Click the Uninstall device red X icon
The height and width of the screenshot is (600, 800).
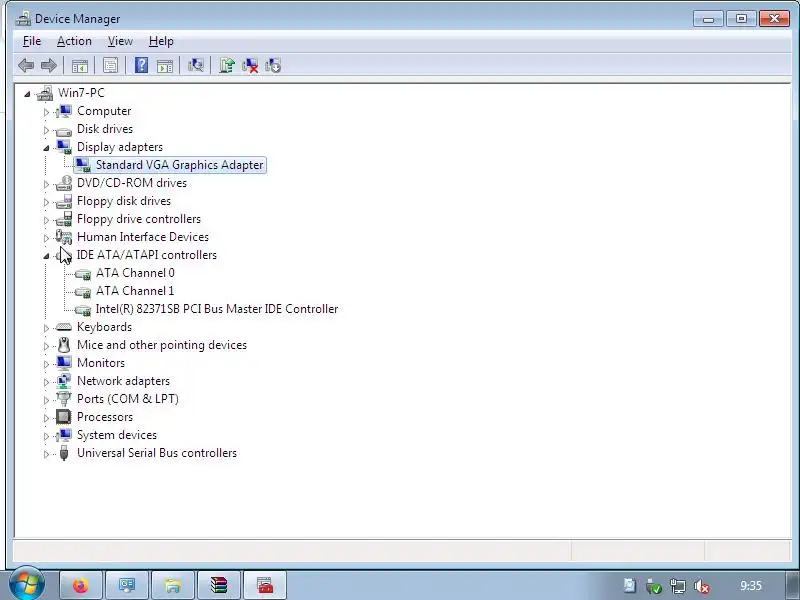click(x=250, y=65)
